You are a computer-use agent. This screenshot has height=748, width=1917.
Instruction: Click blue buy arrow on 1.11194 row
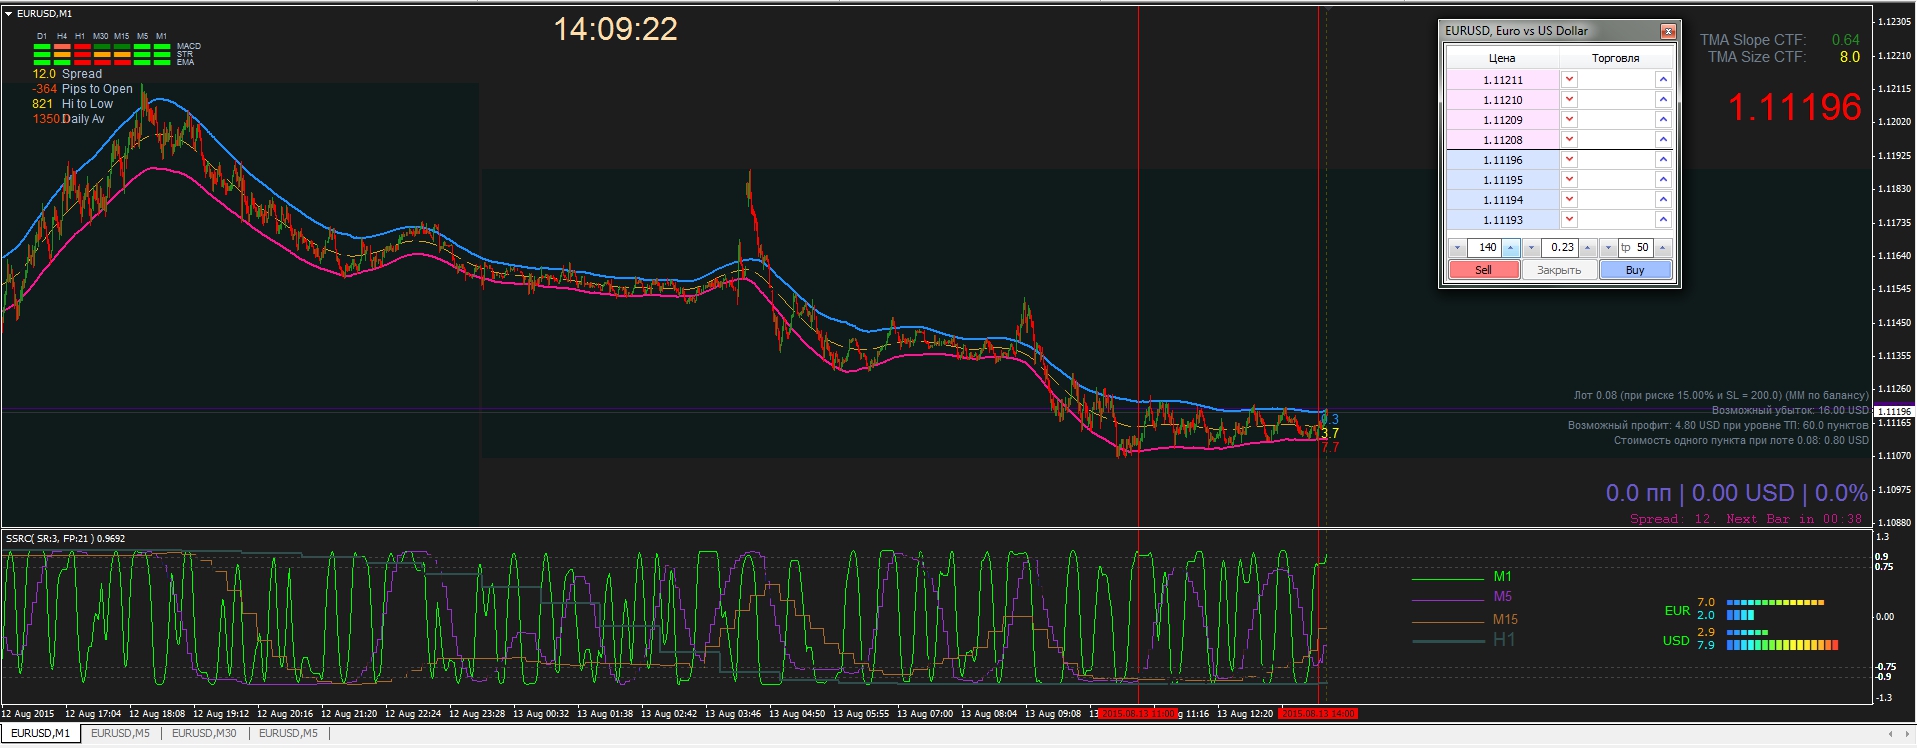(1663, 200)
